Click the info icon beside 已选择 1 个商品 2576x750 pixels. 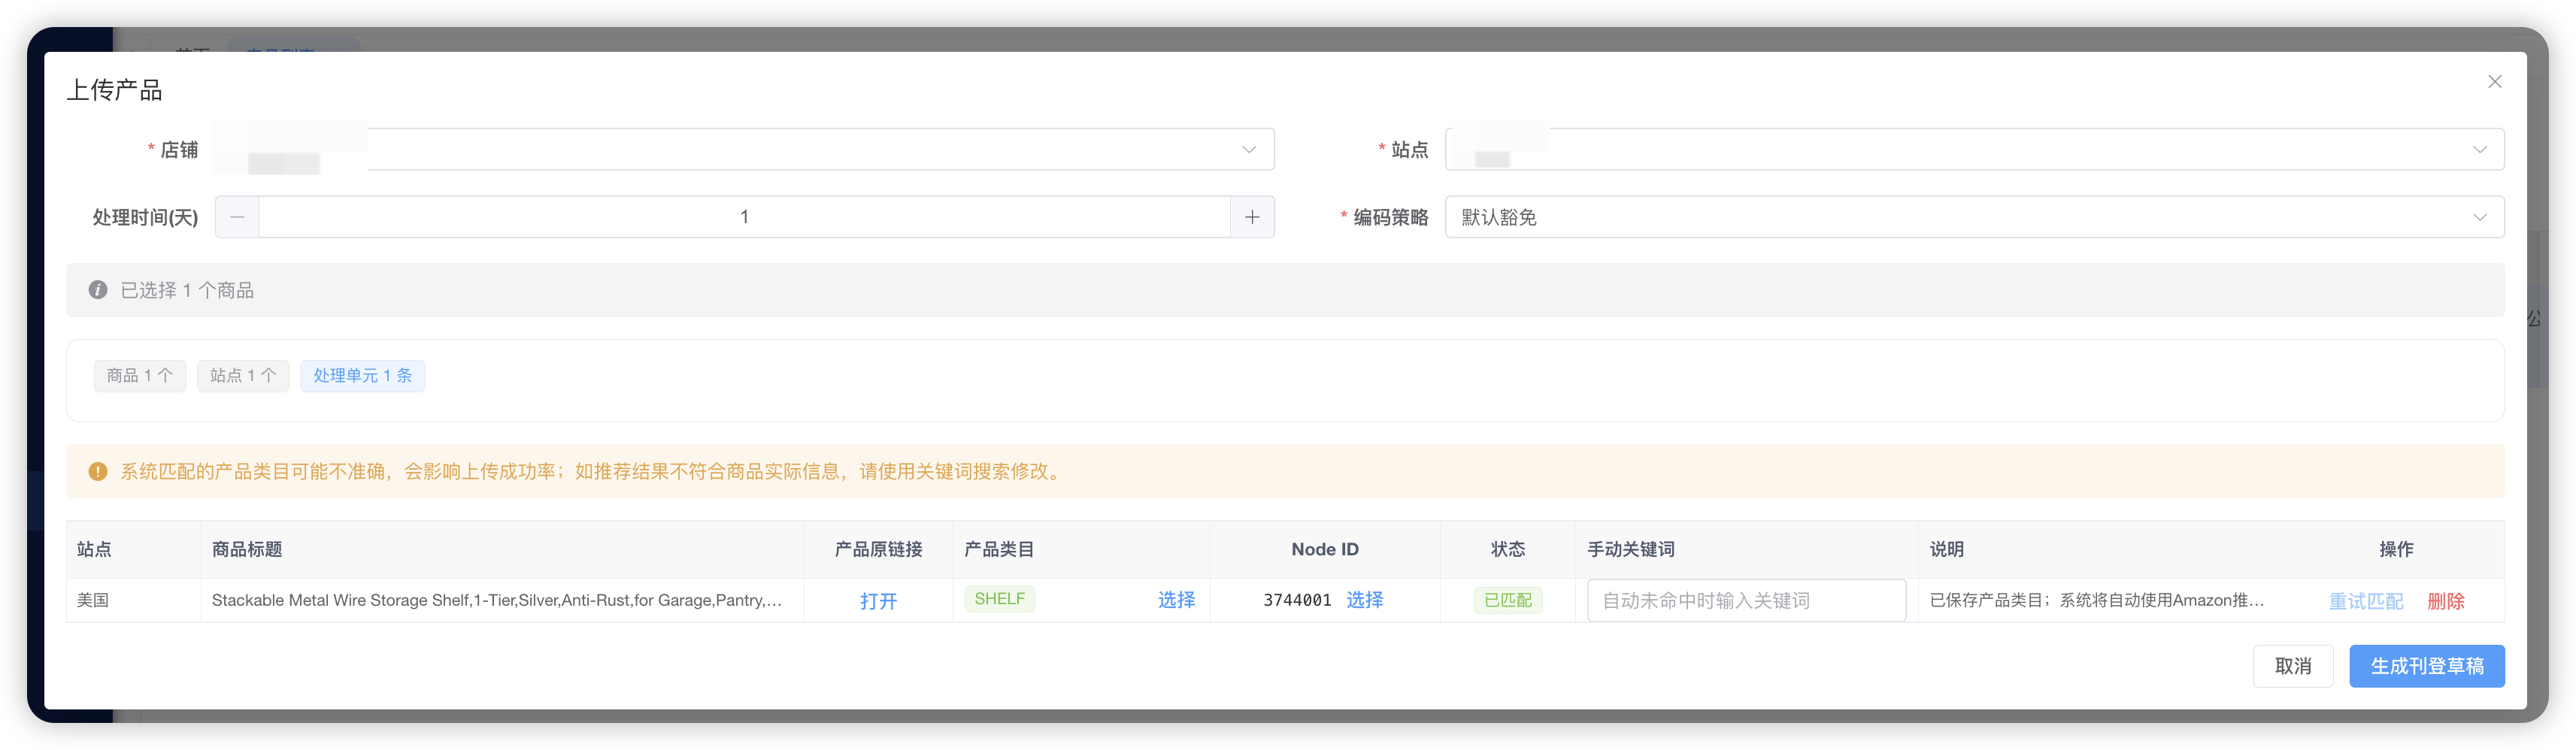(98, 290)
